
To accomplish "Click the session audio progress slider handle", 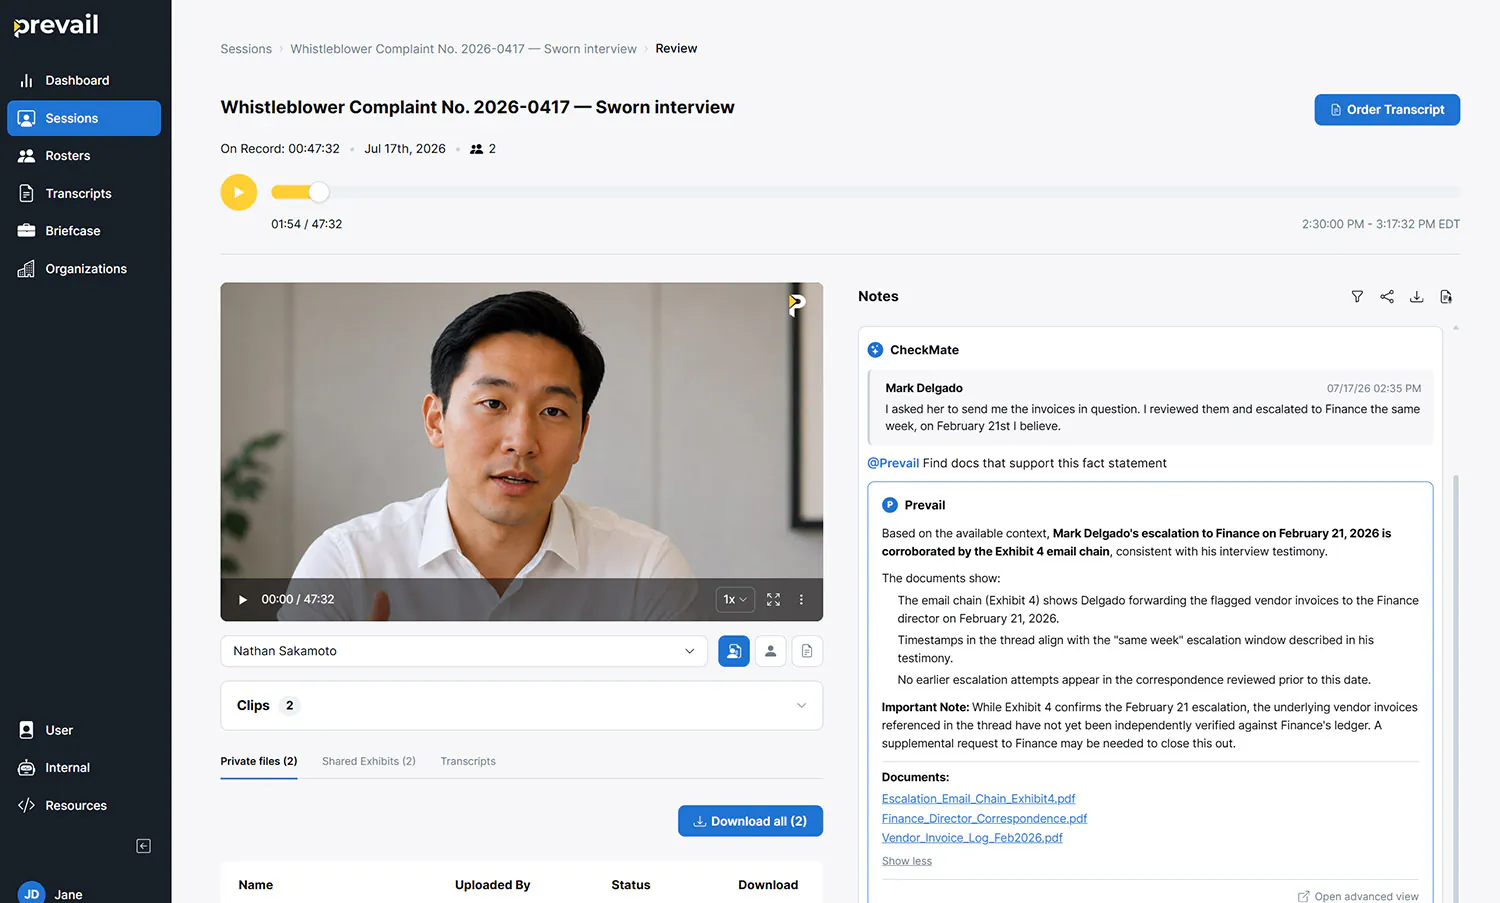I will [x=319, y=192].
